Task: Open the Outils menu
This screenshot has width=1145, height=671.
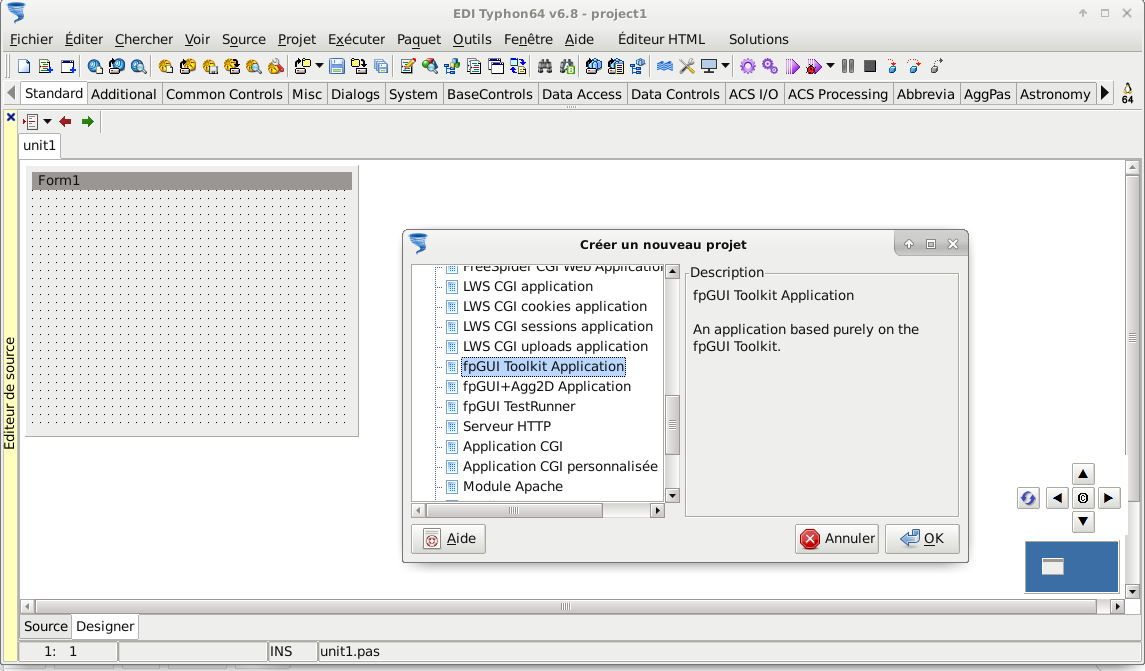Action: tap(472, 39)
